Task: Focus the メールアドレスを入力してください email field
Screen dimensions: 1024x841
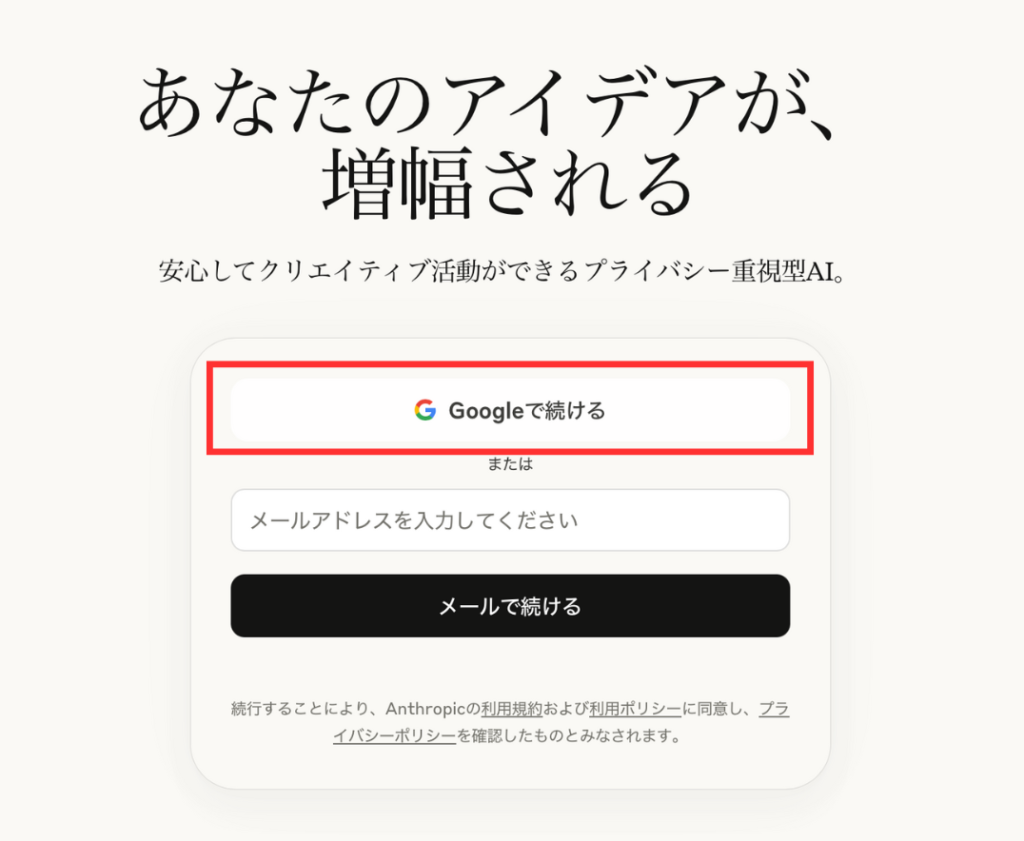Action: pos(510,520)
